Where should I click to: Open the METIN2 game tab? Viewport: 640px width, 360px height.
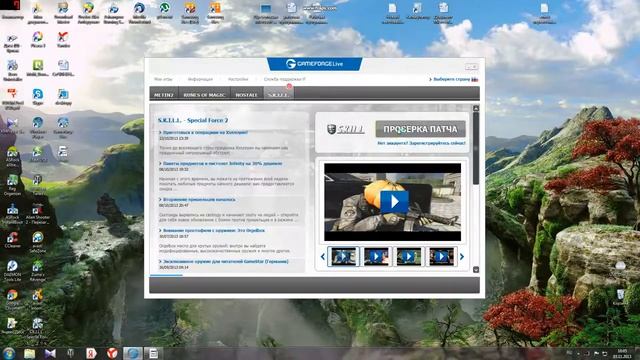(x=164, y=94)
